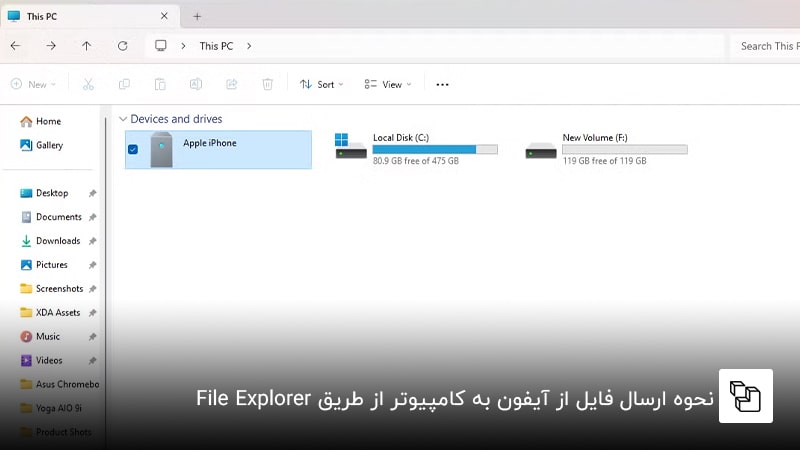Screen dimensions: 800x450
Task: Click the sidebar vertical scrollbar
Action: (x=106, y=283)
